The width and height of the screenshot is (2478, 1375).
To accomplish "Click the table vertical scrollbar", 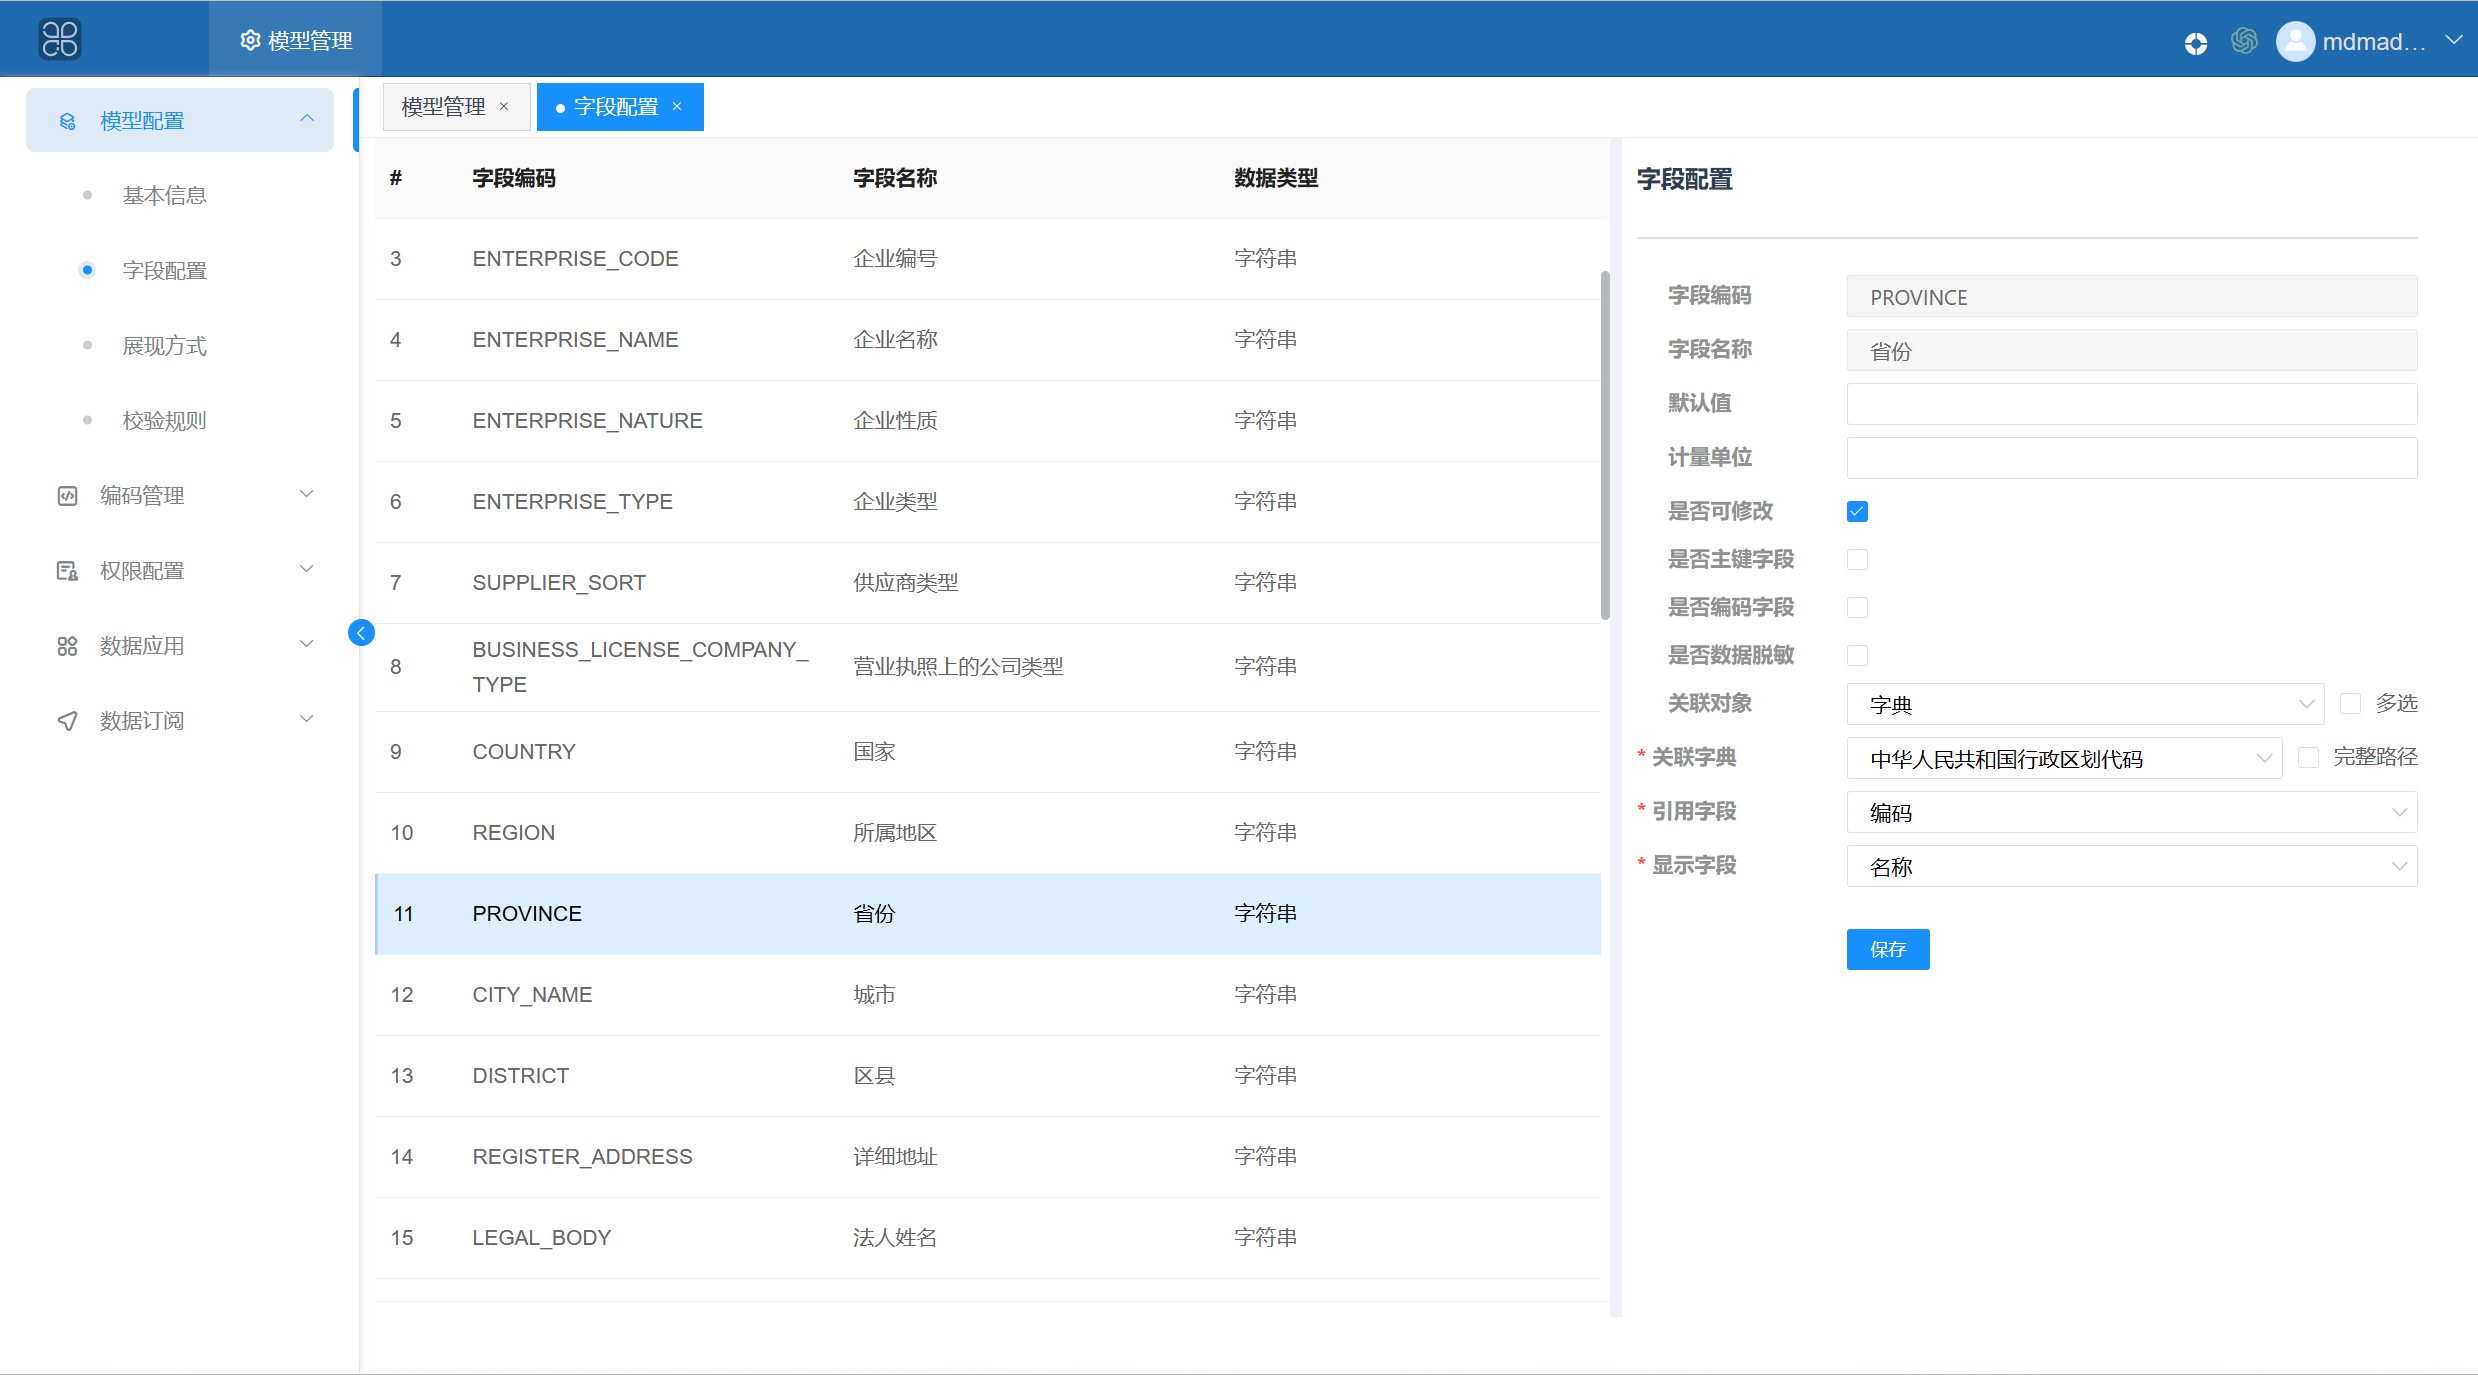I will (x=1605, y=446).
